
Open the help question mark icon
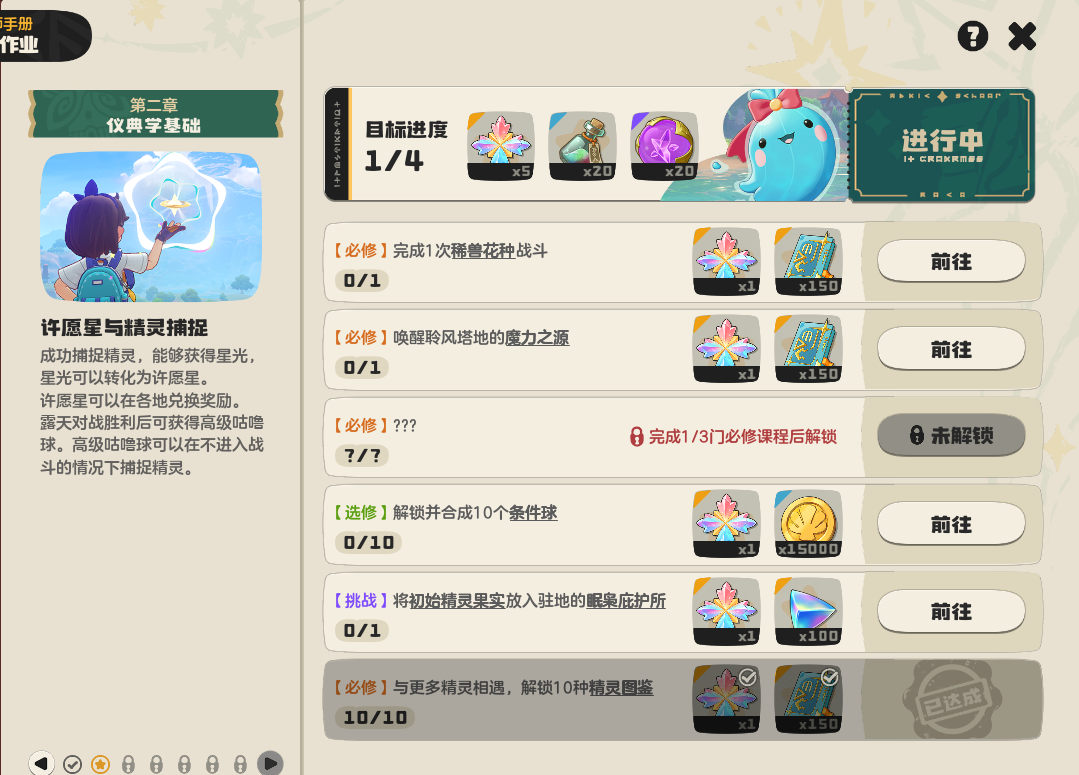[972, 36]
